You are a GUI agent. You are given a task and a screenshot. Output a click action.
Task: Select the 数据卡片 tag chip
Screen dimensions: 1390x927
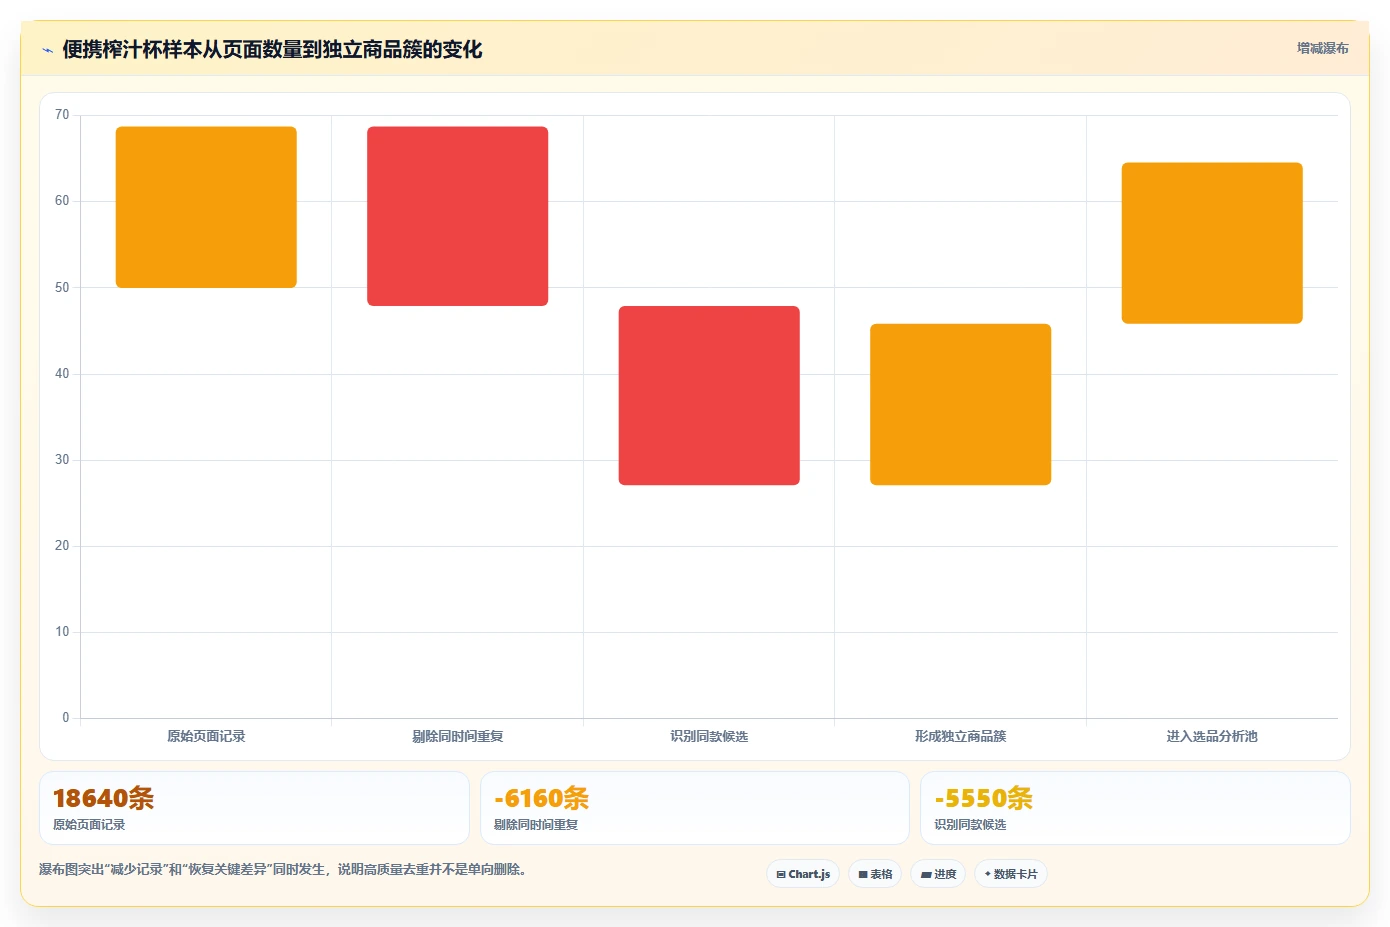[x=1011, y=874]
